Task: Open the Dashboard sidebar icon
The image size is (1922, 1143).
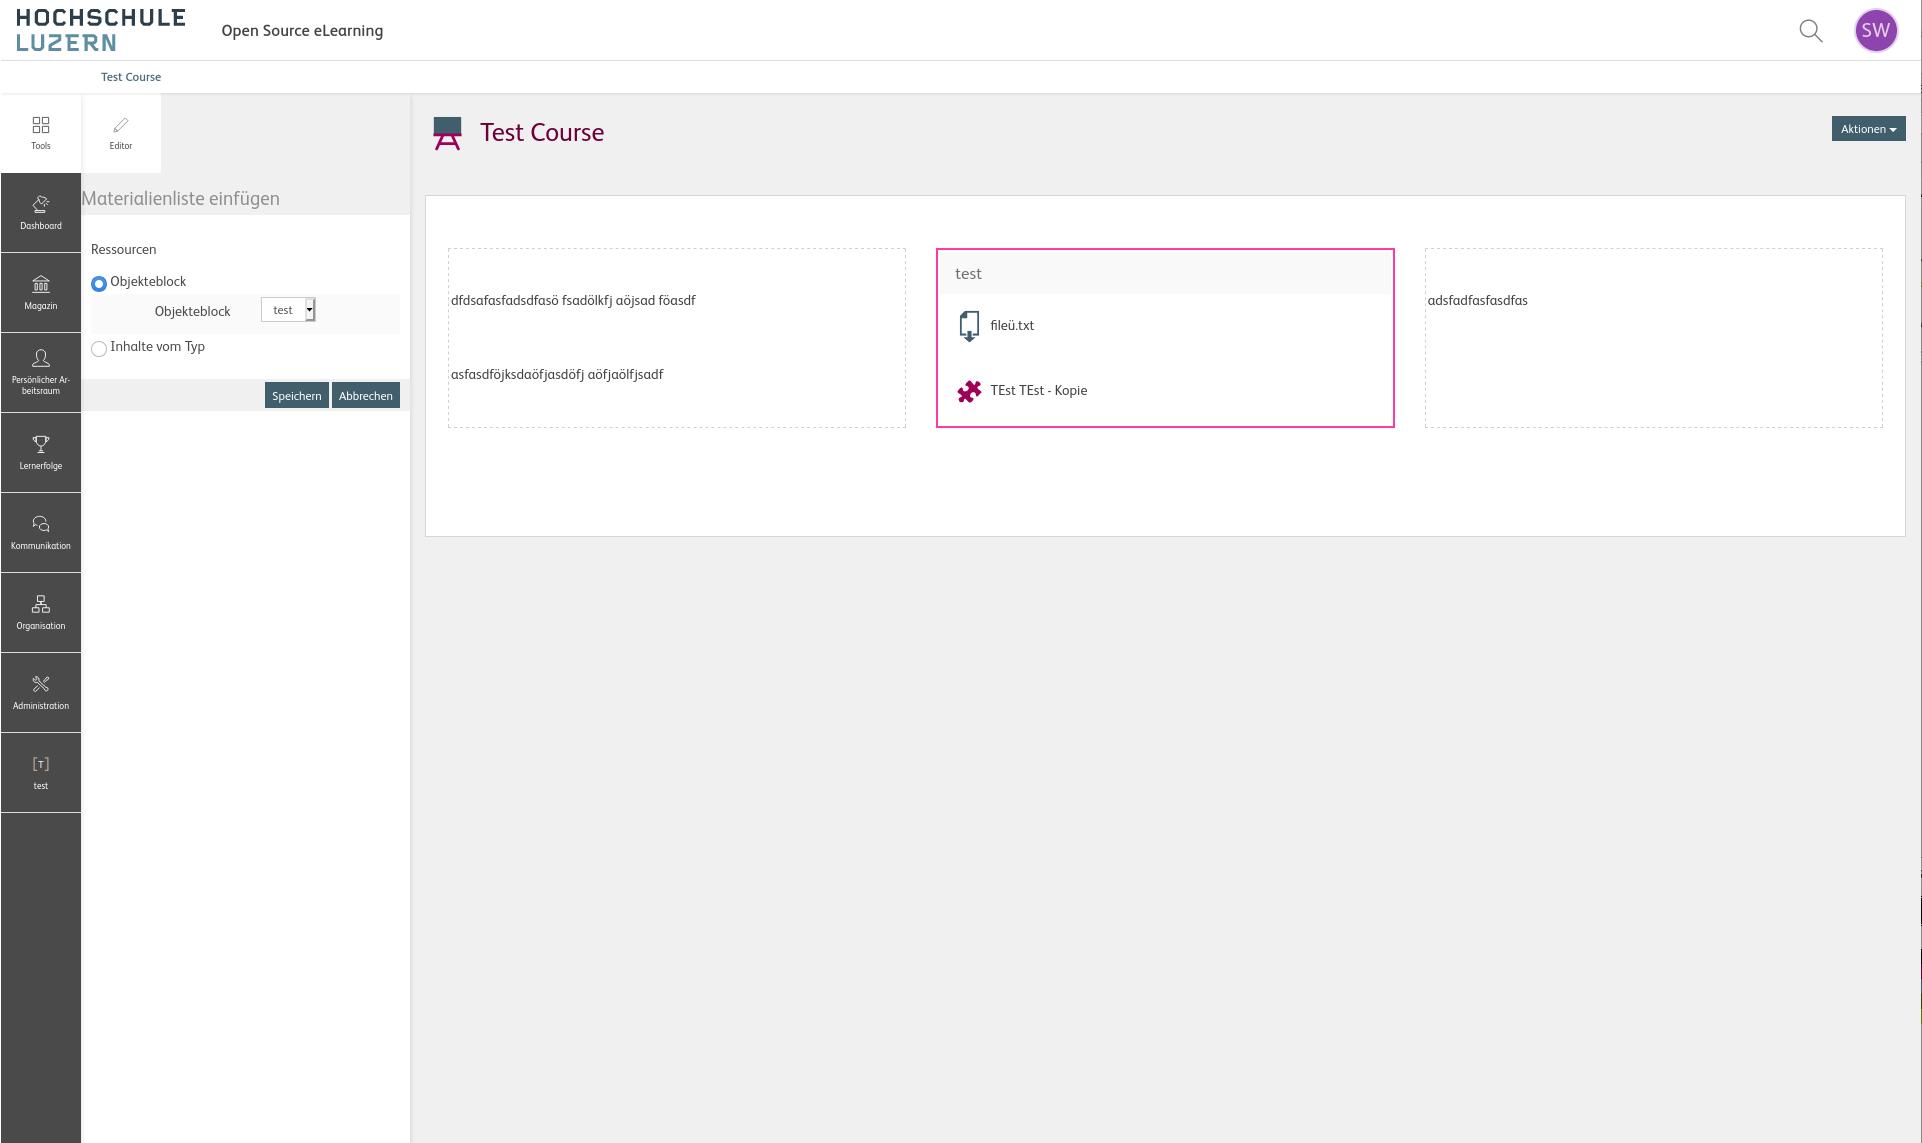Action: [40, 212]
